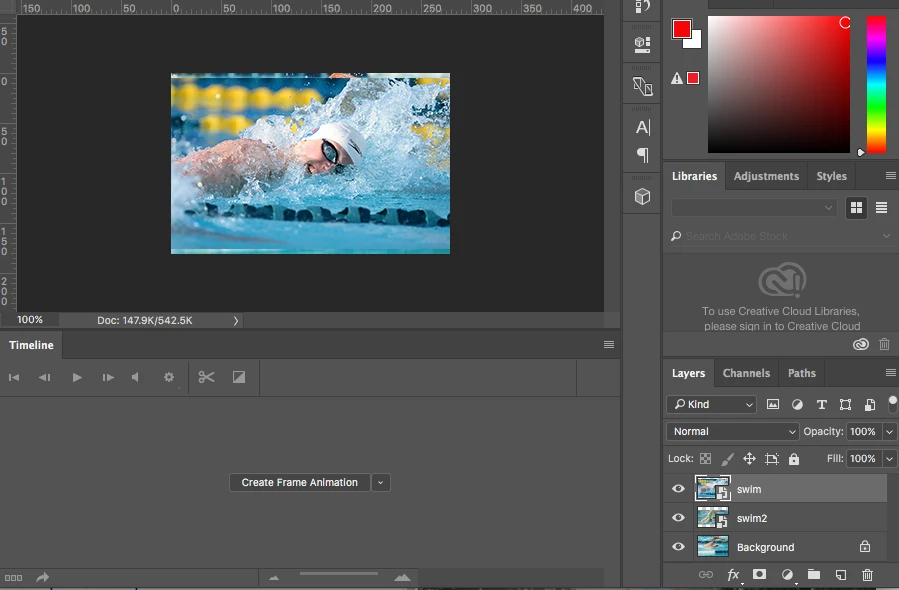Add a layer mask

(x=759, y=574)
